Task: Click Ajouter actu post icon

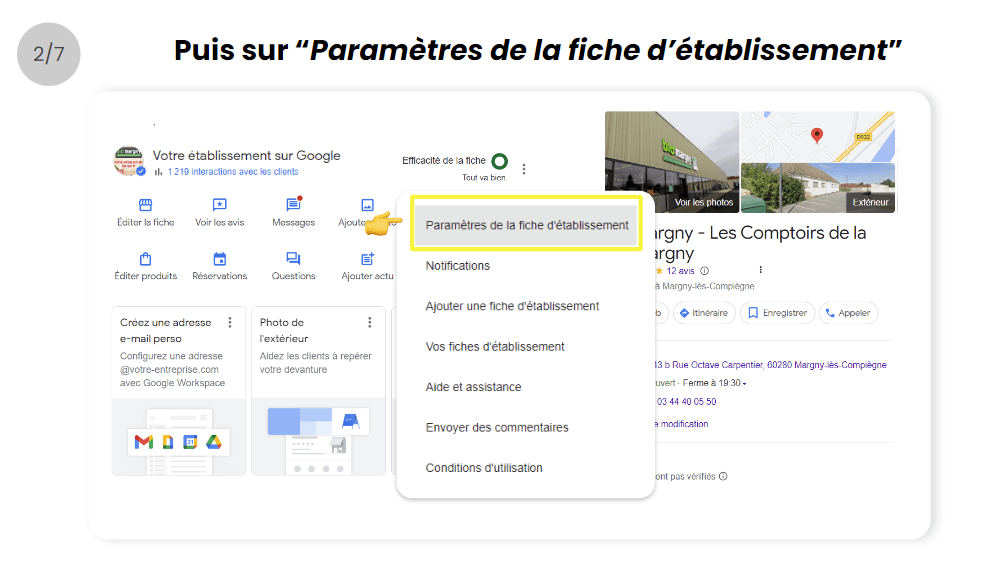Action: coord(367,259)
